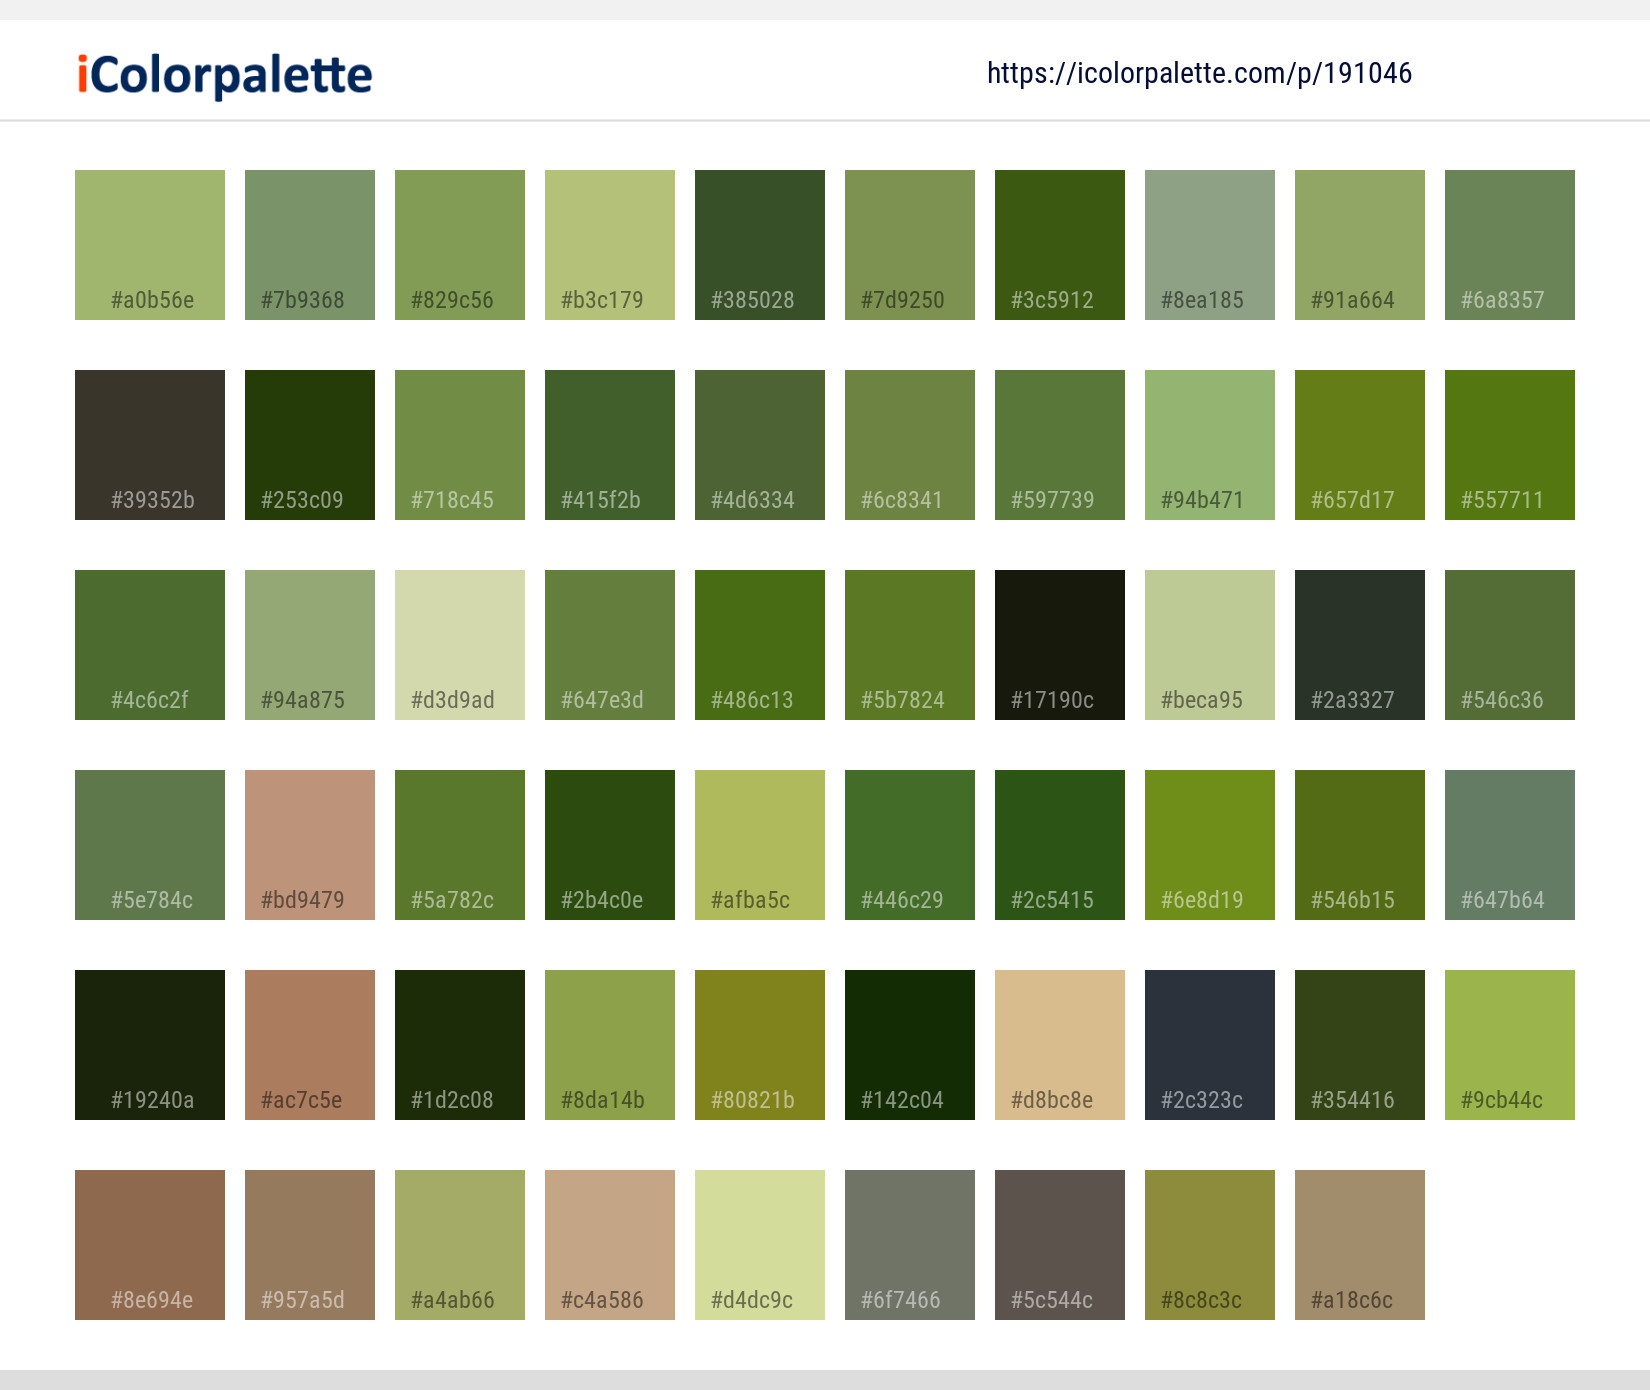The height and width of the screenshot is (1390, 1650).
Task: Select the #718c45 swatch
Action: [x=460, y=445]
